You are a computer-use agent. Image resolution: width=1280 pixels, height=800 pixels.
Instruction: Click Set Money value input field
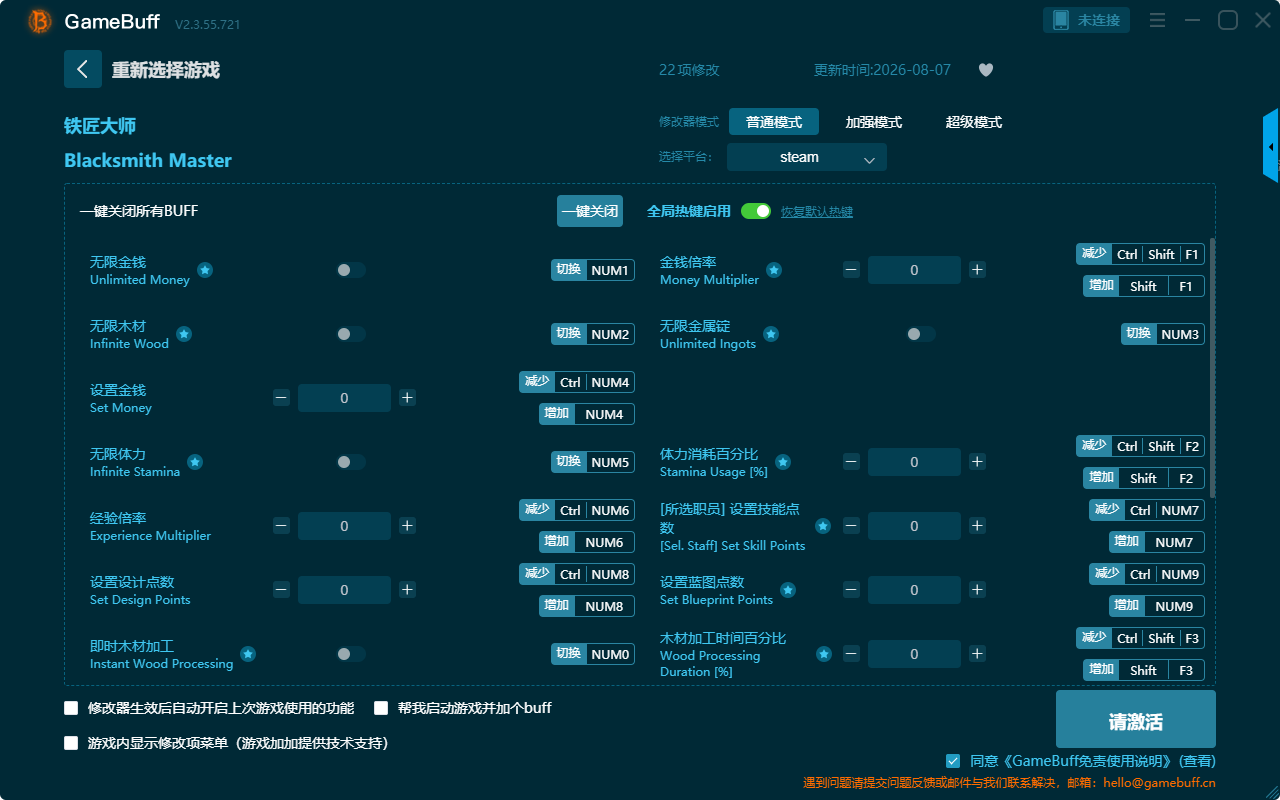pos(344,398)
